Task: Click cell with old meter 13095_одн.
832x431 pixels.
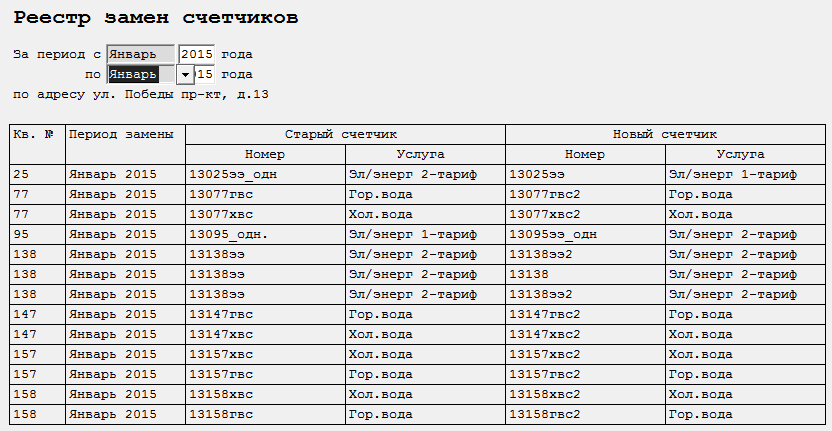Action: coord(265,235)
